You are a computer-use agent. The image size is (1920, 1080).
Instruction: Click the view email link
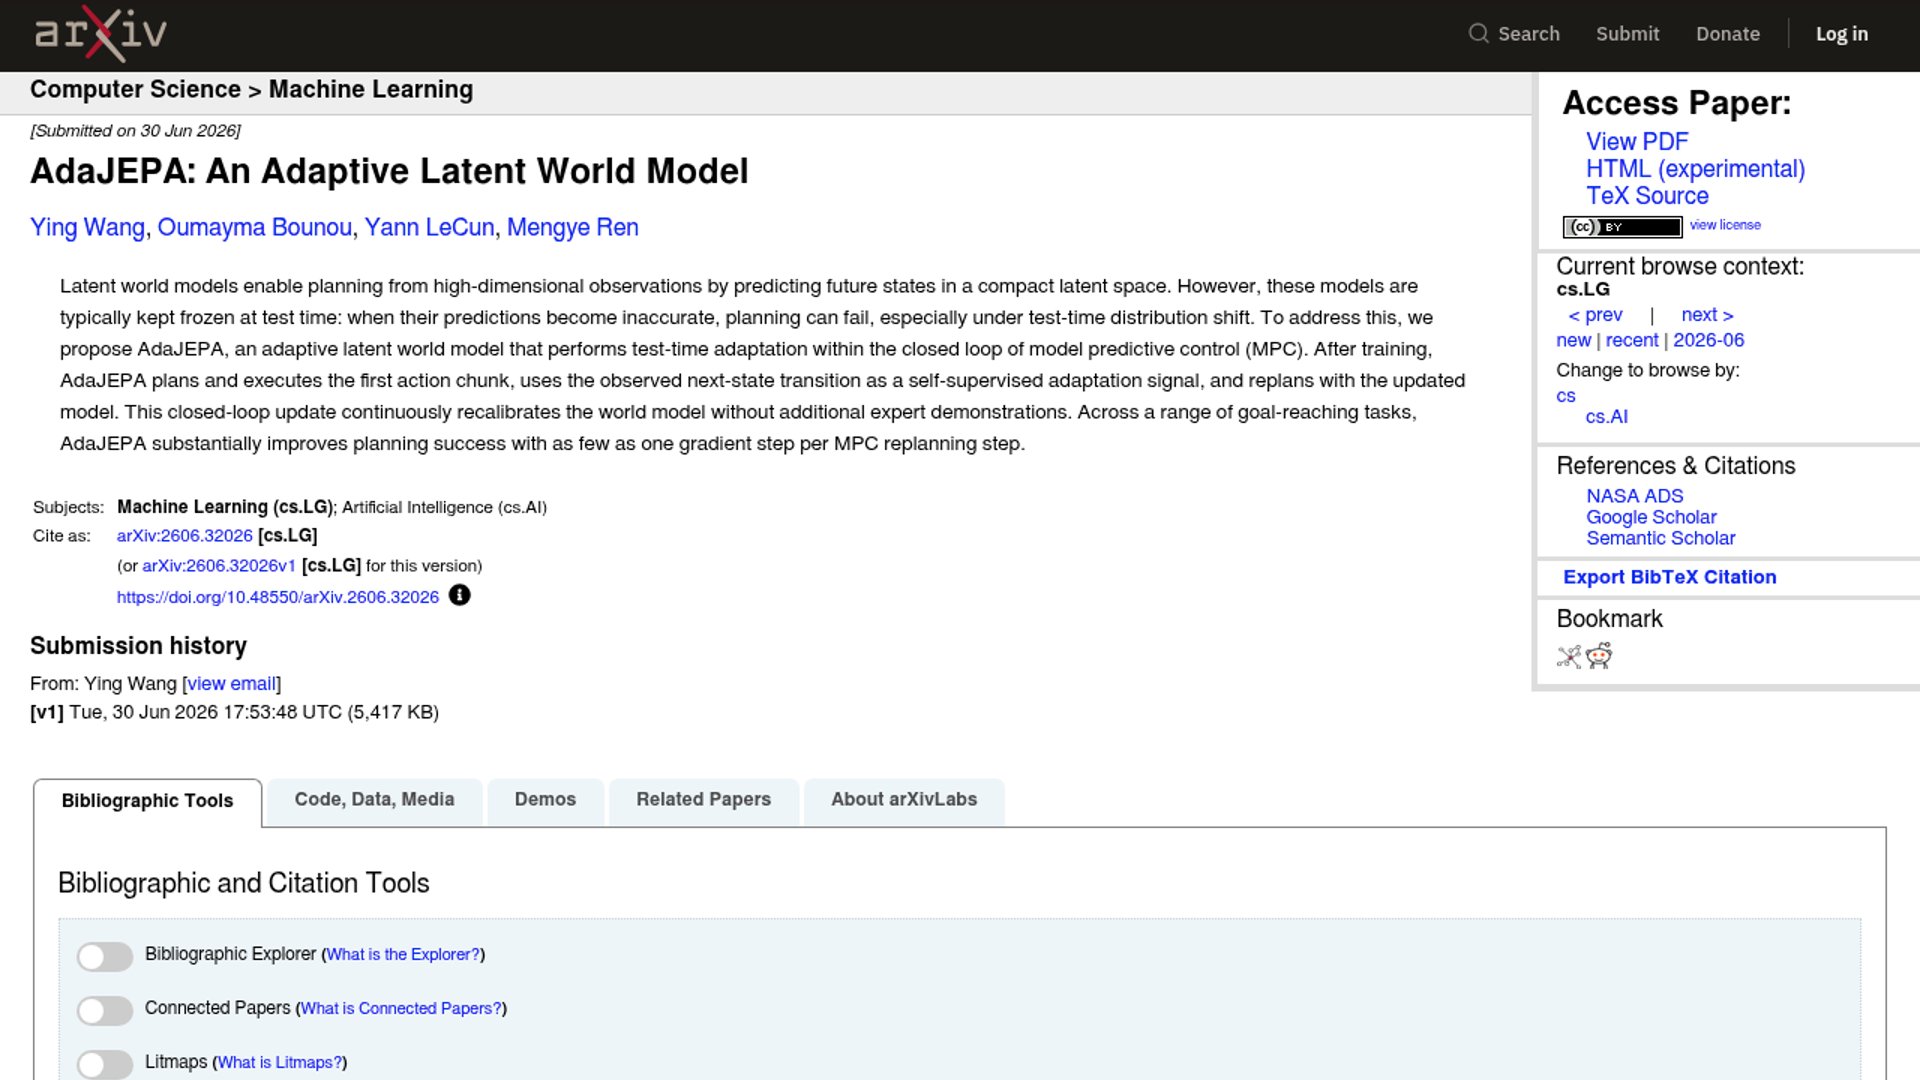[231, 684]
